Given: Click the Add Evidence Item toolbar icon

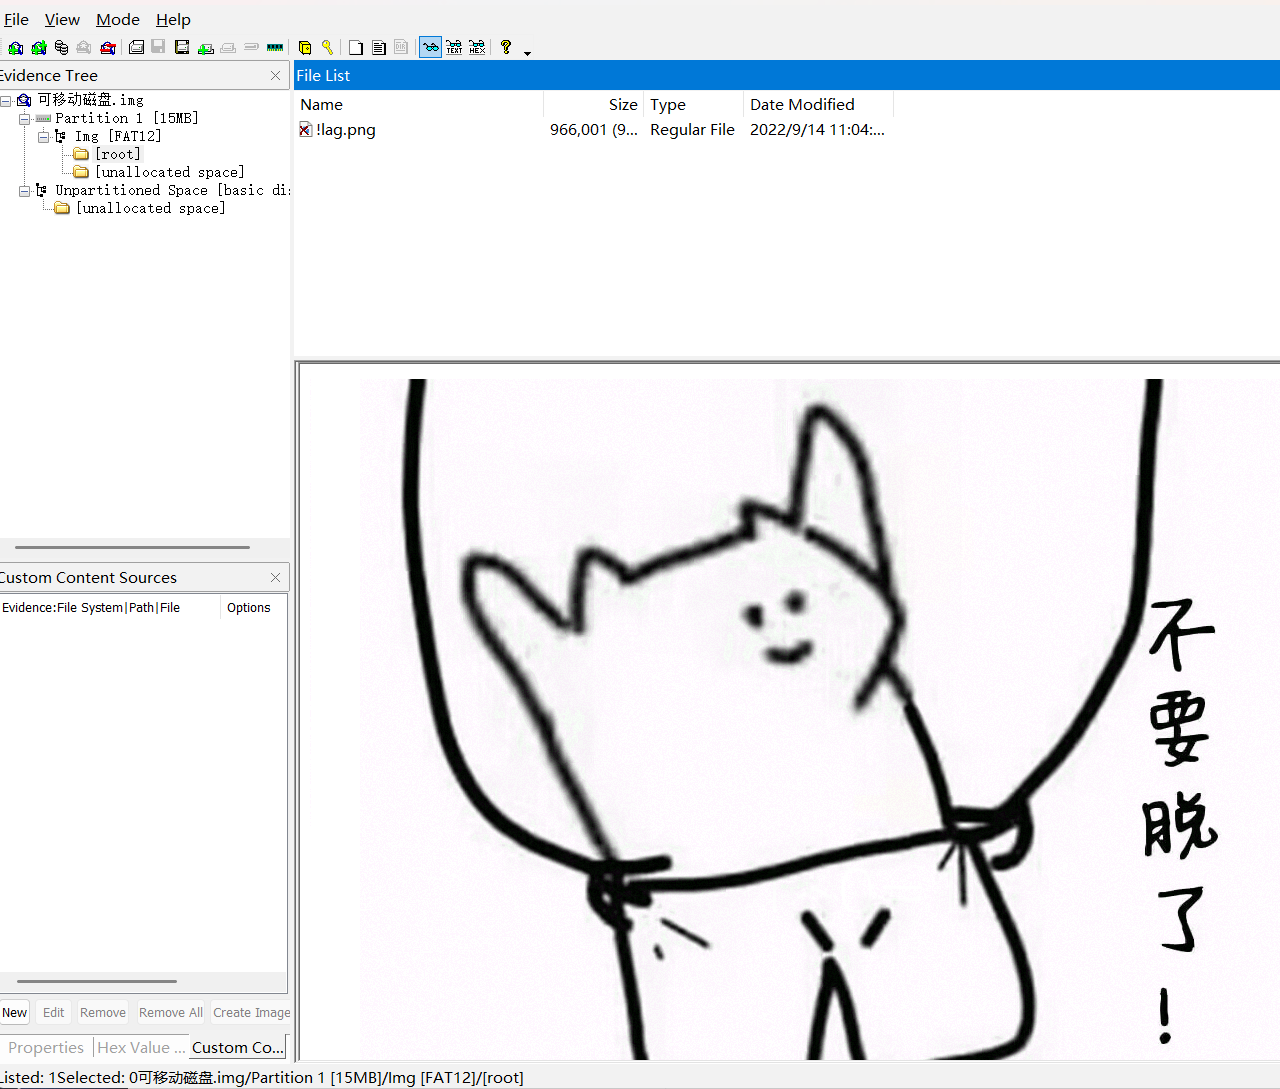Looking at the screenshot, I should [x=16, y=48].
